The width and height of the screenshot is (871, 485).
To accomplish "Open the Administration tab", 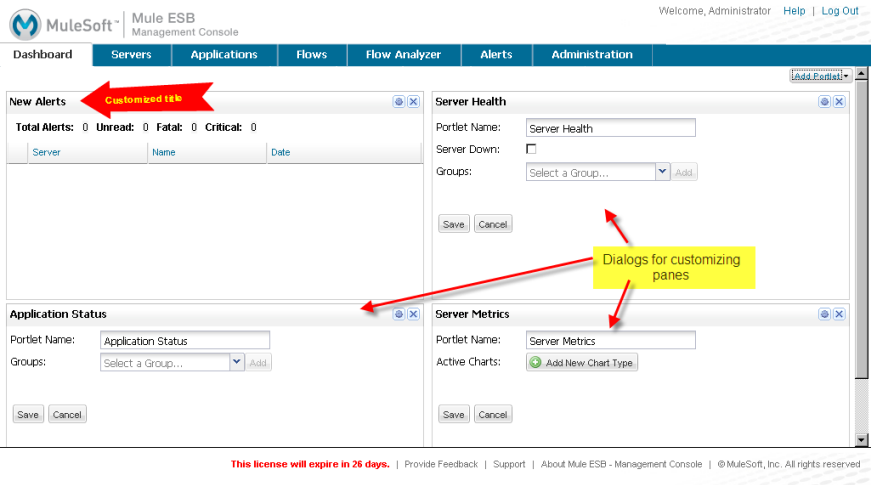I will tap(592, 55).
